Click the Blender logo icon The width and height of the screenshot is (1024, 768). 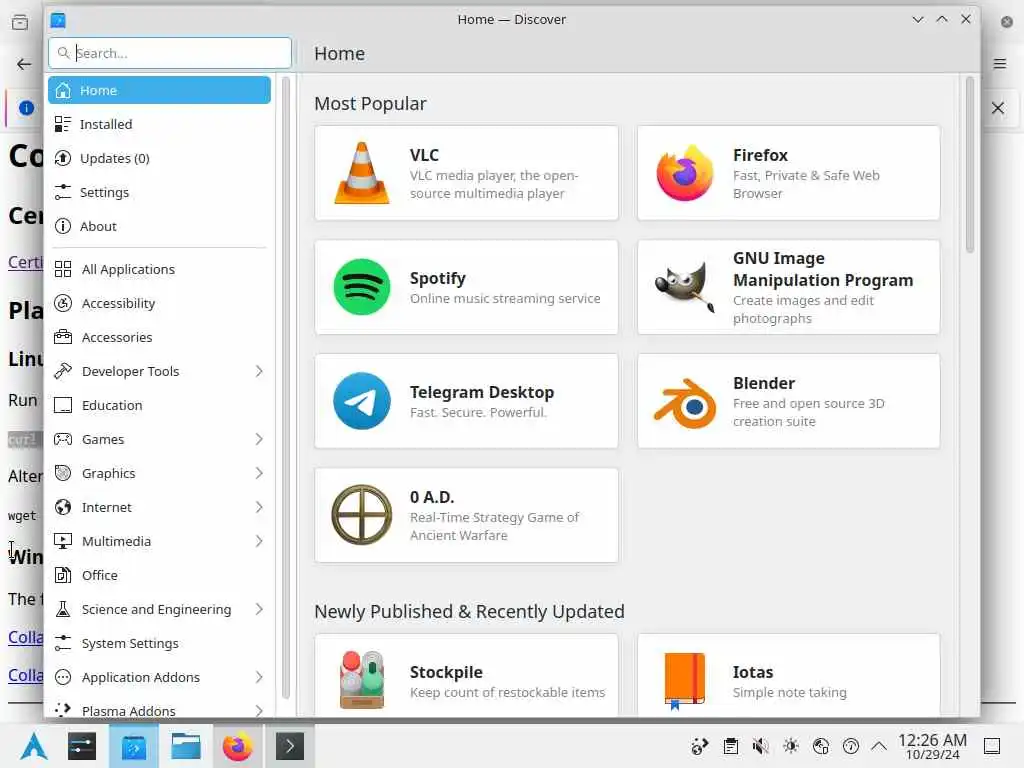tap(684, 403)
